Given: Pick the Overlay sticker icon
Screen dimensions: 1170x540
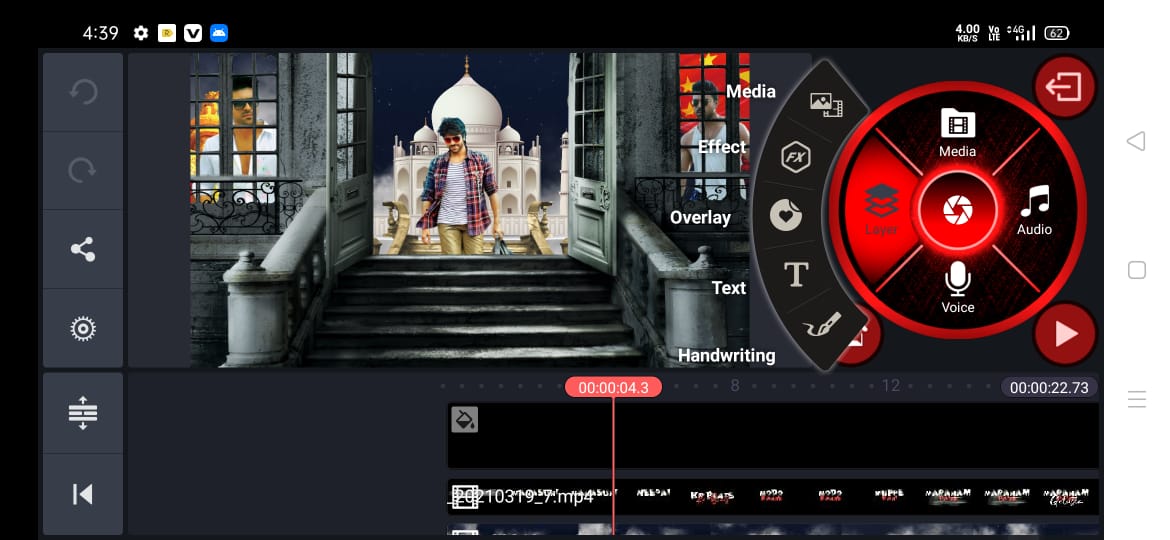Looking at the screenshot, I should tap(786, 216).
